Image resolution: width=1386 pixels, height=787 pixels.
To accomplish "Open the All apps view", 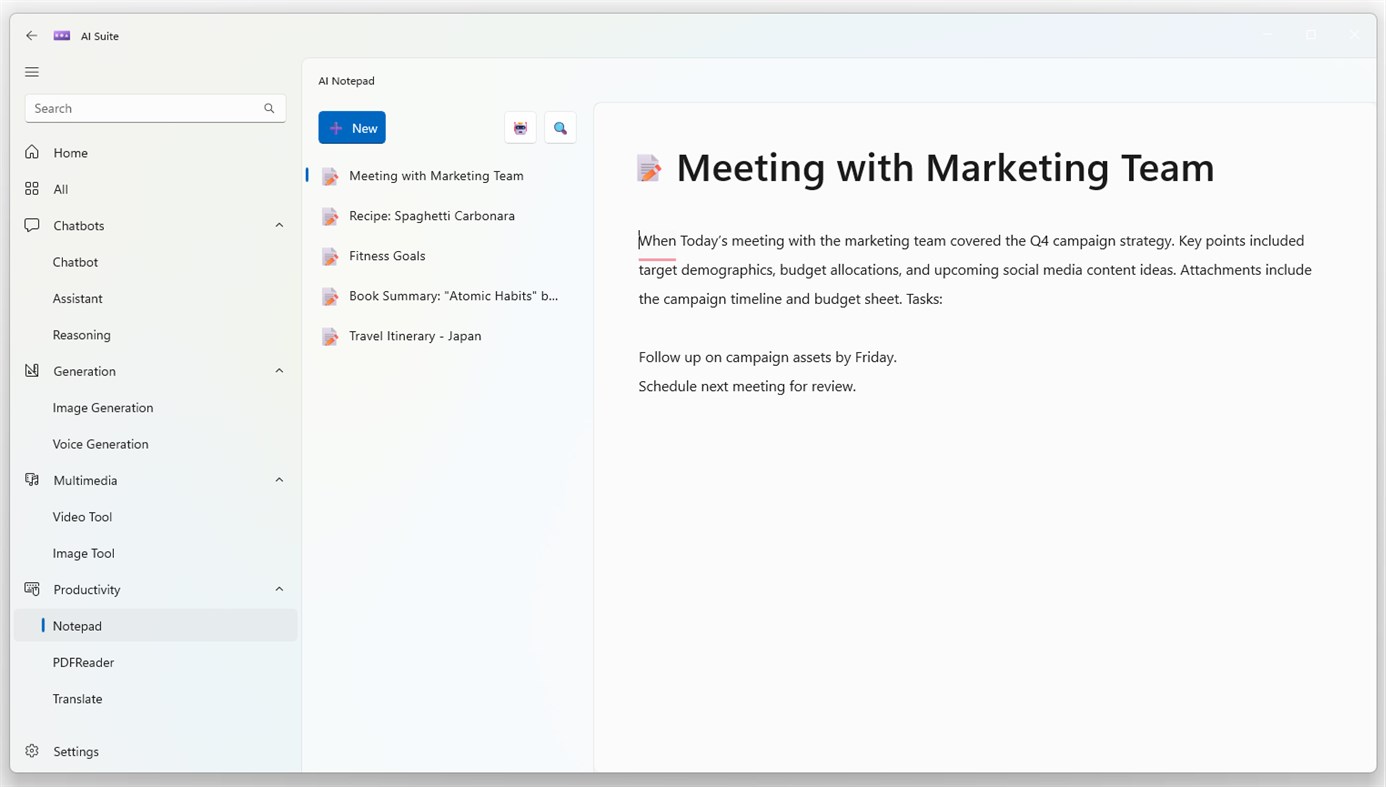I will [x=60, y=188].
